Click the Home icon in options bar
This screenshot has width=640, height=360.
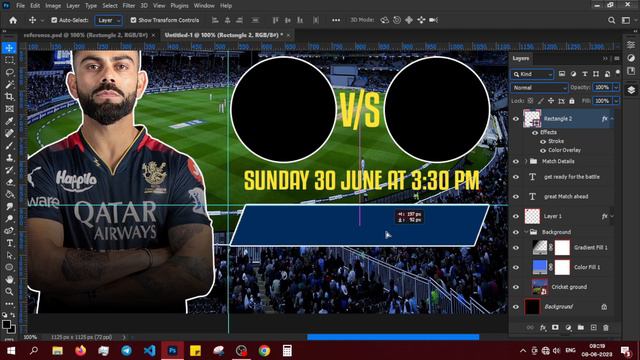click(13, 20)
